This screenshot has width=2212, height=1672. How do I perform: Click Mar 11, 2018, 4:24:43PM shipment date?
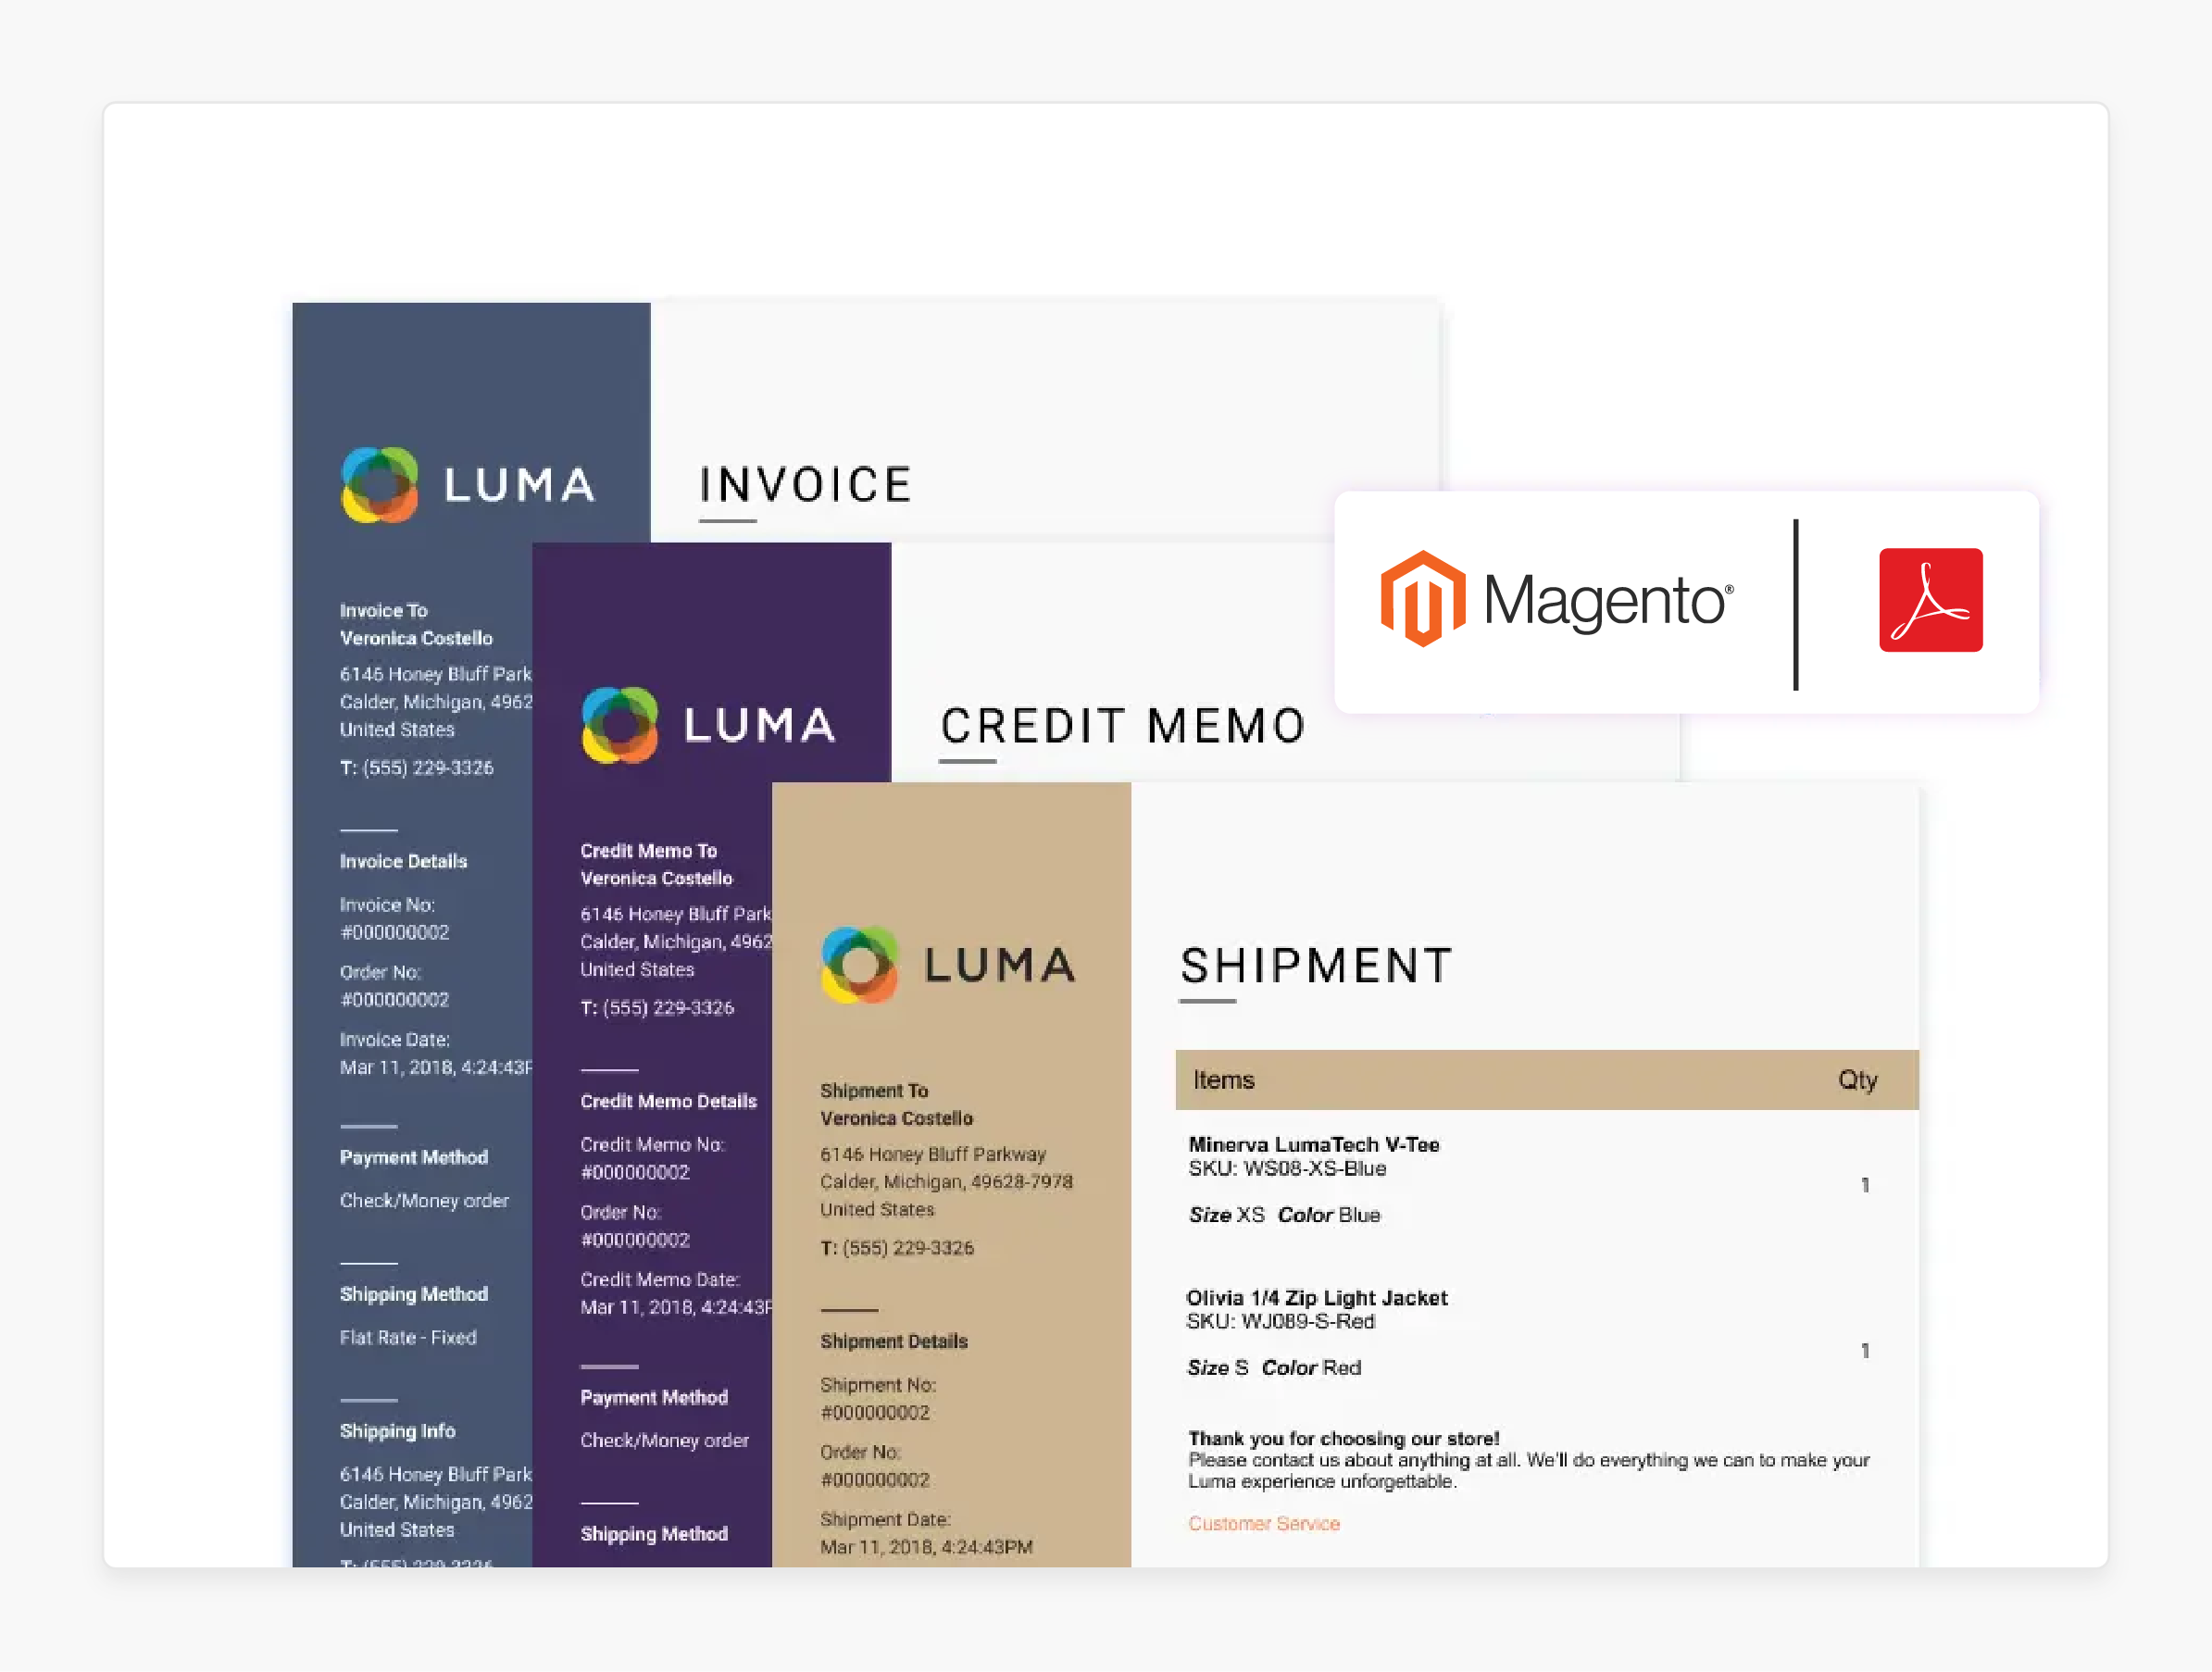(926, 1547)
